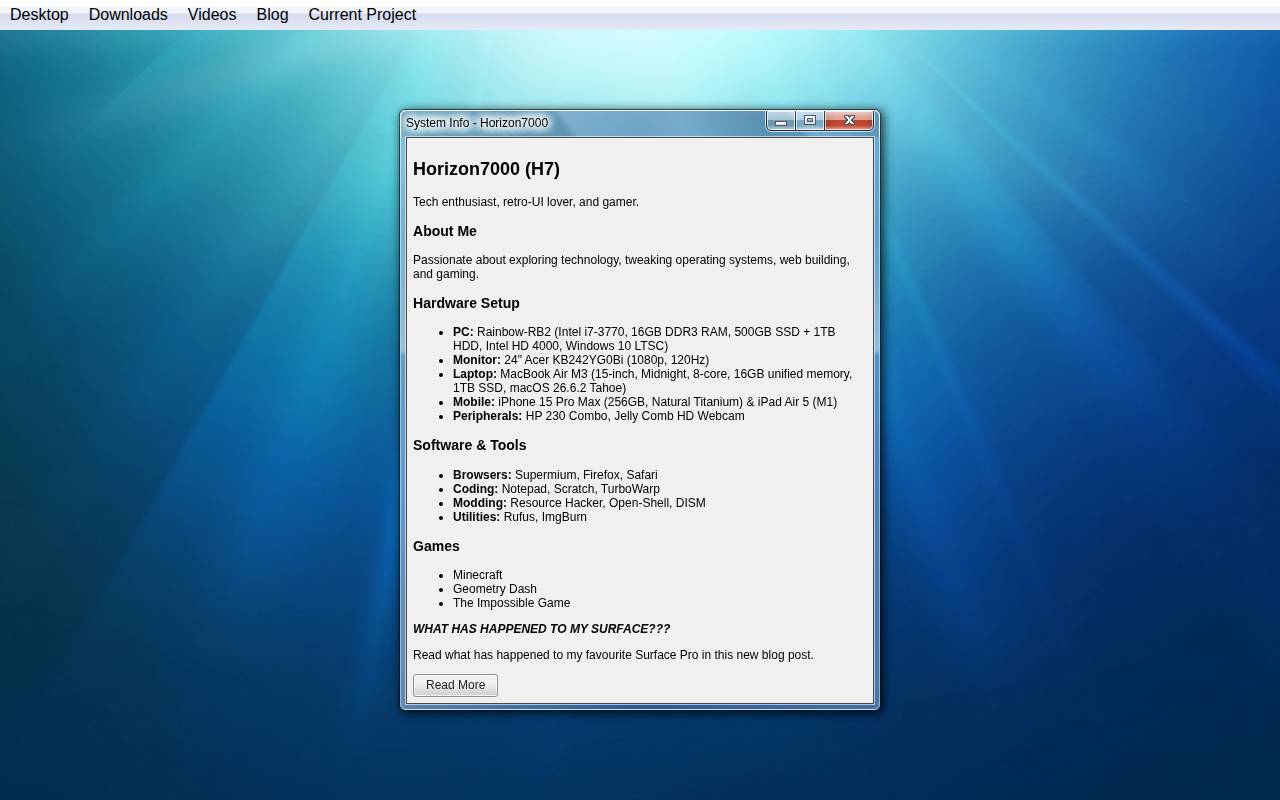Click the Hardware Setup heading
1280x800 pixels.
[466, 303]
